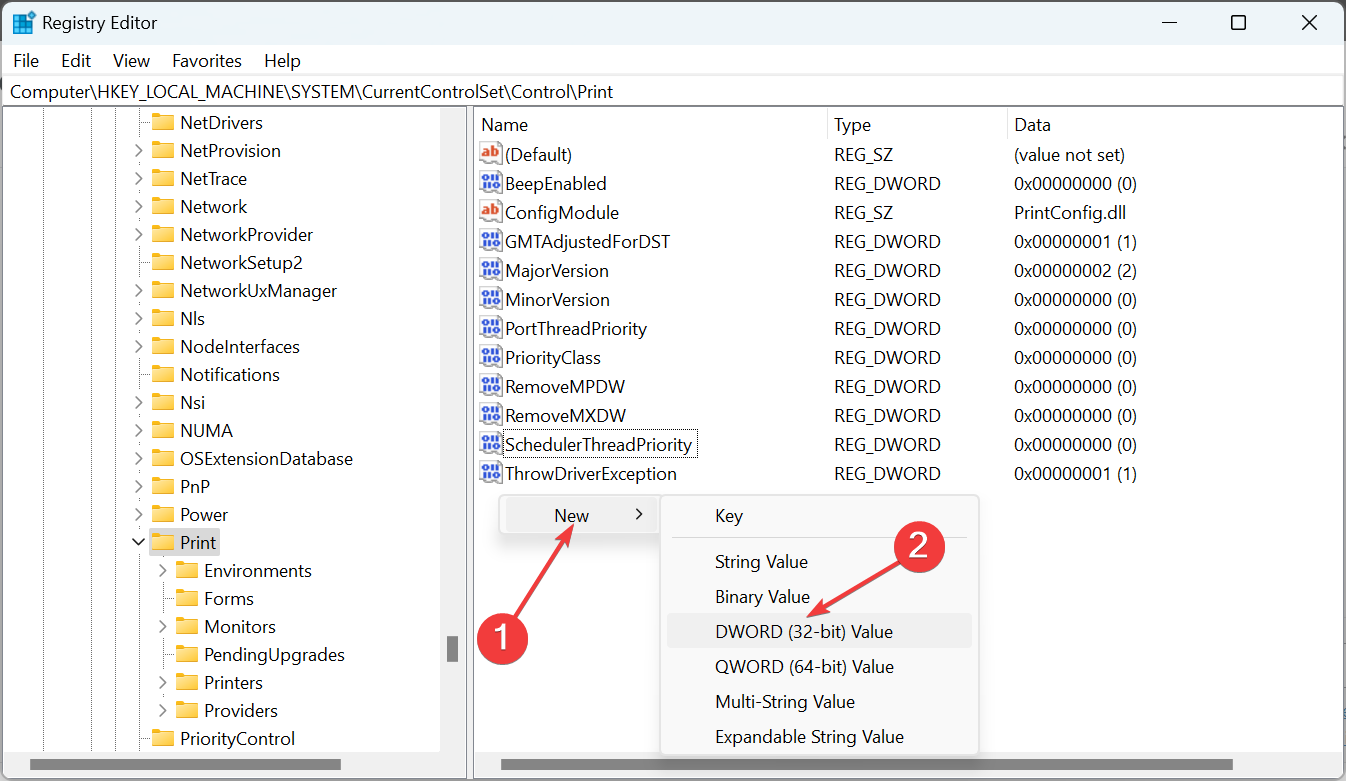The height and width of the screenshot is (781, 1346).
Task: Click the open Print folder icon
Action: [x=163, y=542]
